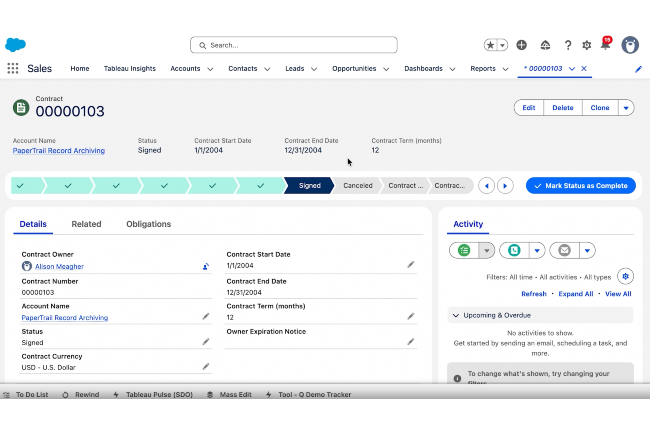This screenshot has width=650, height=433.
Task: Click the green Contract record icon
Action: (x=21, y=107)
